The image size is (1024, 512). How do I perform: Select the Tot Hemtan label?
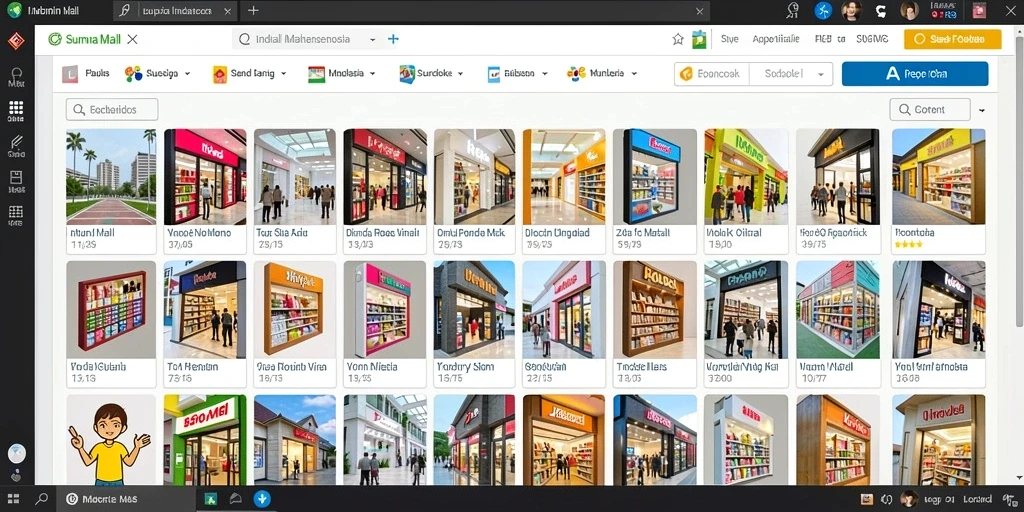[x=193, y=367]
